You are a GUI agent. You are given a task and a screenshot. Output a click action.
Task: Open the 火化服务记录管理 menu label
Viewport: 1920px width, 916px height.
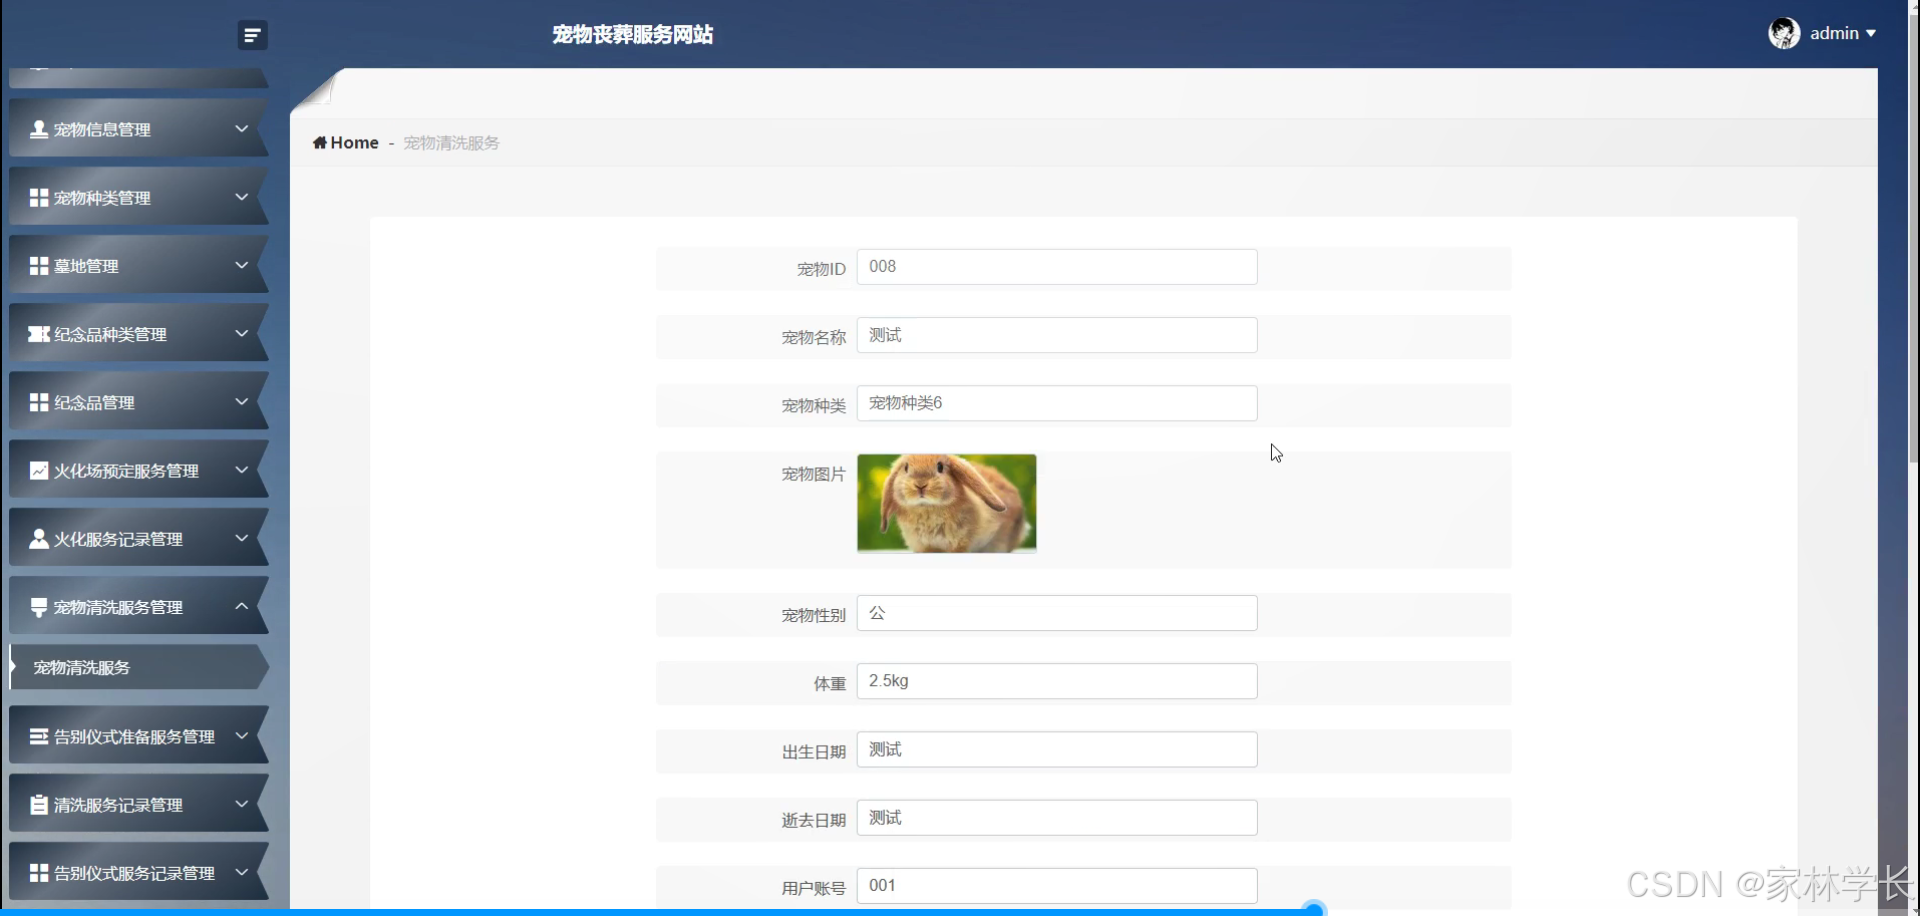tap(118, 539)
